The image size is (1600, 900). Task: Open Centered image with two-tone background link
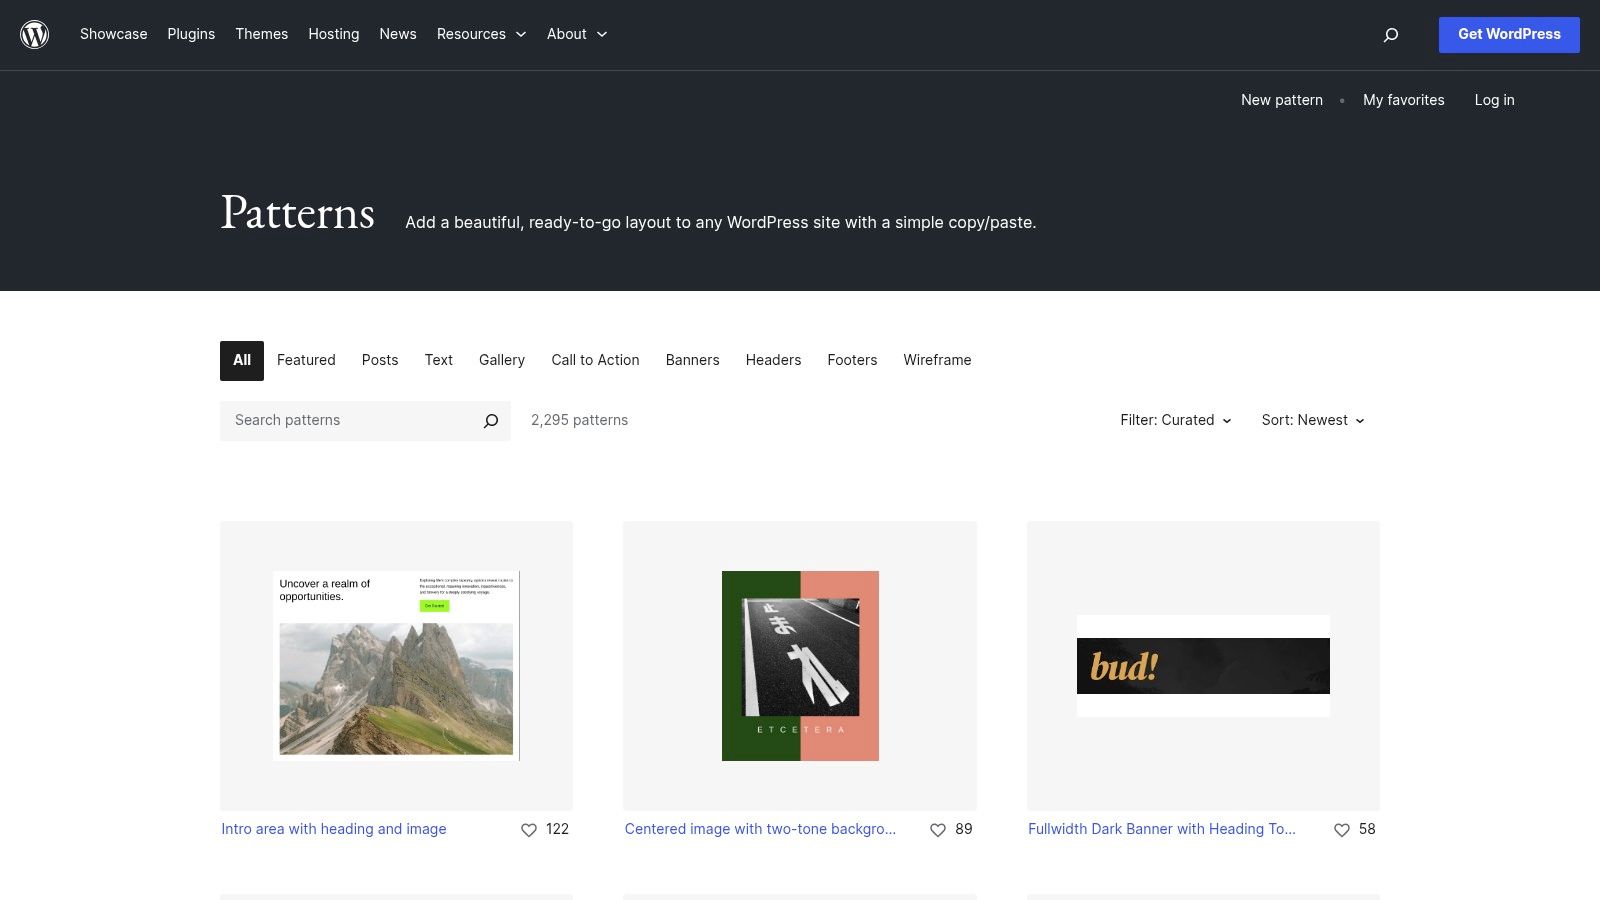coord(760,829)
